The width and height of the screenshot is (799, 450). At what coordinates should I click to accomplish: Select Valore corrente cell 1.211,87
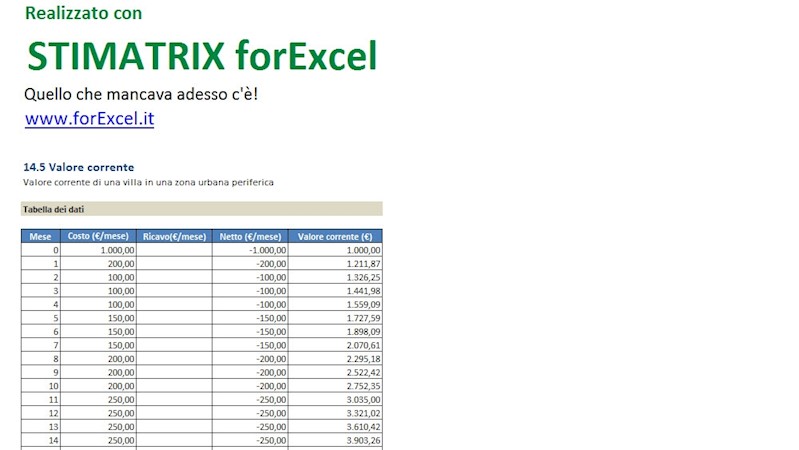click(x=335, y=264)
